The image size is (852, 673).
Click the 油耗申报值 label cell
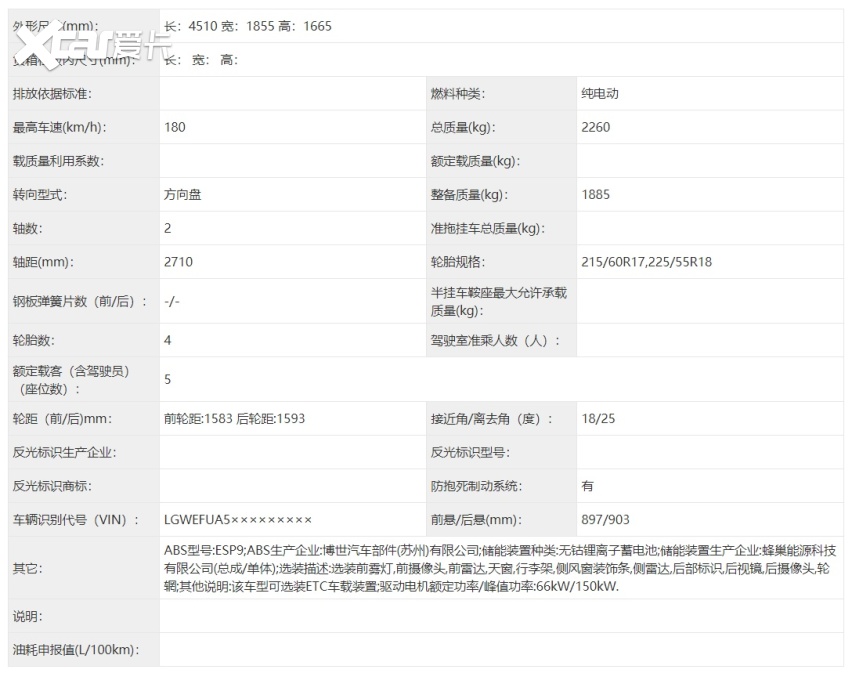[75, 650]
